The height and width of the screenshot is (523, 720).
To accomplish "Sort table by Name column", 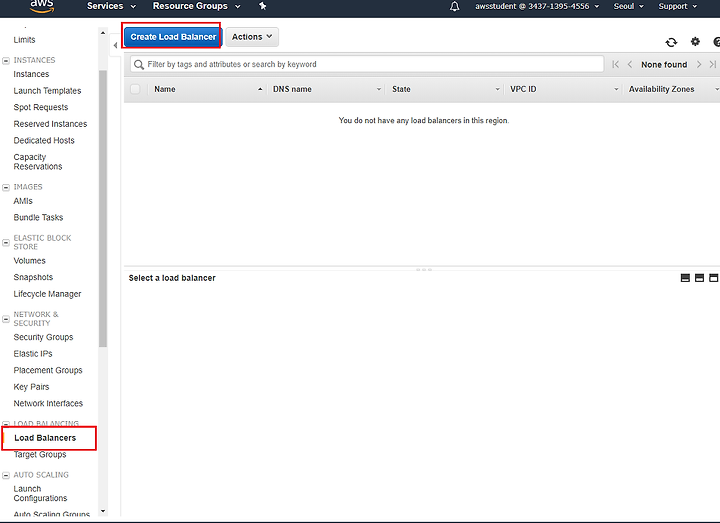I will pyautogui.click(x=208, y=89).
